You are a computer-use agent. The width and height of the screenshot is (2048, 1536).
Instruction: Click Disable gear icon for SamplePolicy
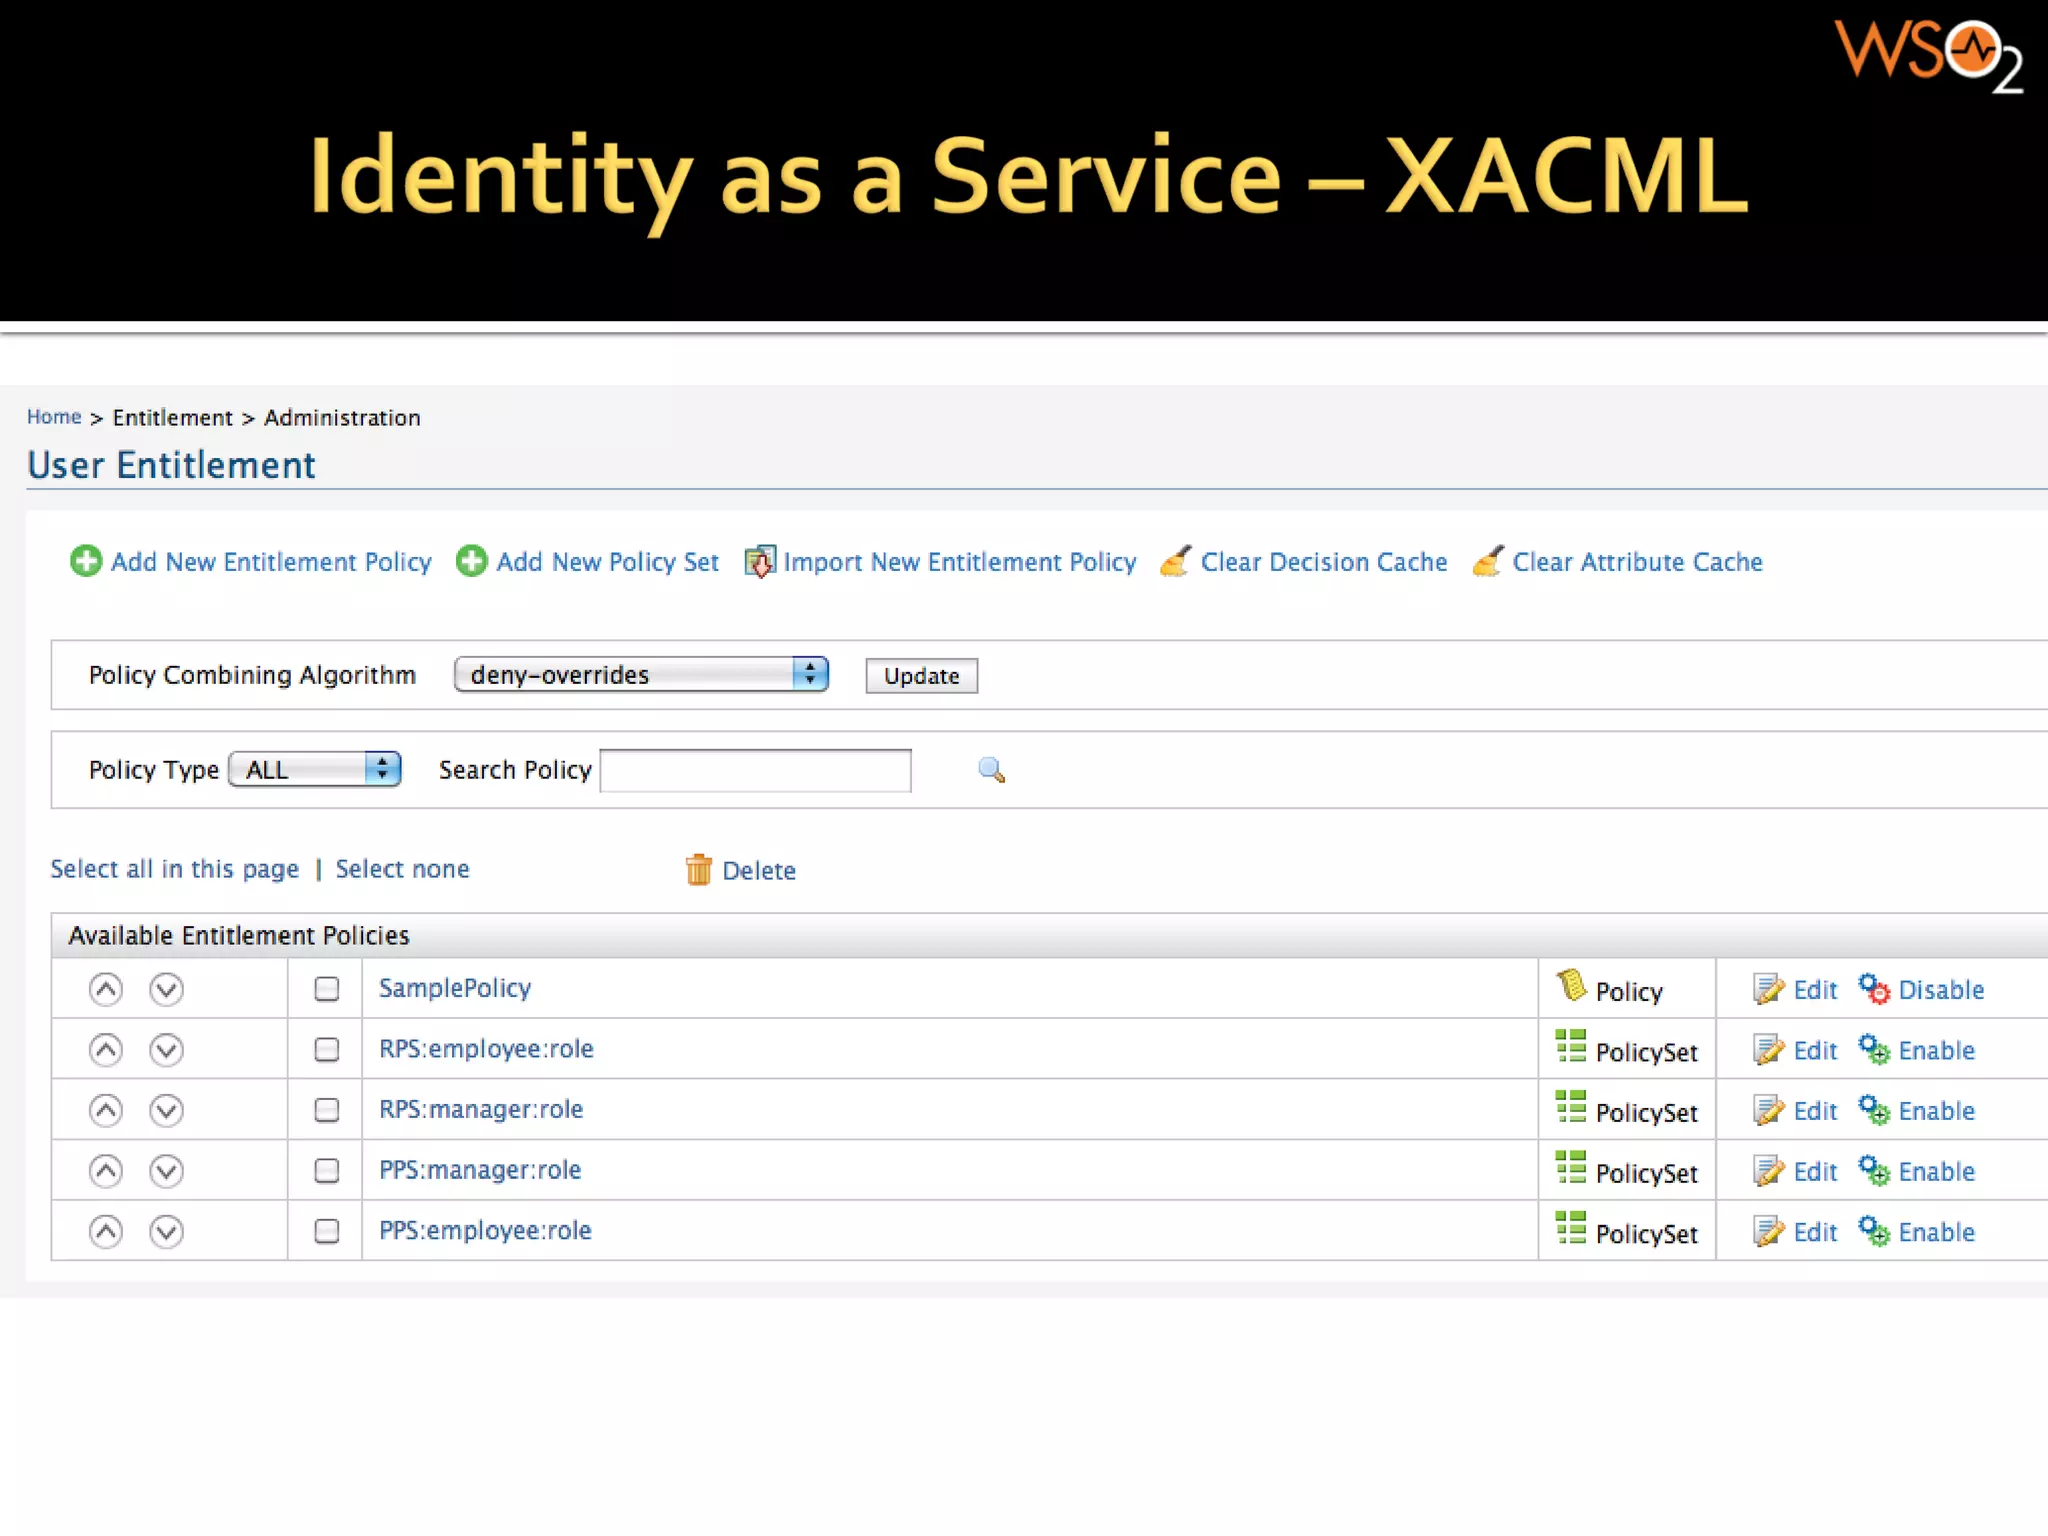pos(1873,989)
